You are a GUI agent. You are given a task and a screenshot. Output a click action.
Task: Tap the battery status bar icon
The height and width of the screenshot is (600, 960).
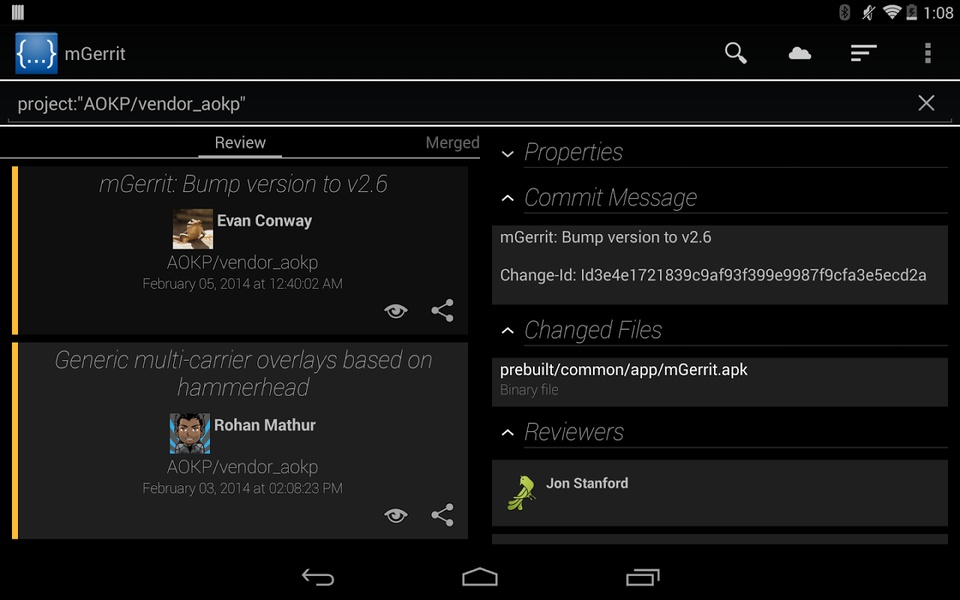tap(912, 12)
